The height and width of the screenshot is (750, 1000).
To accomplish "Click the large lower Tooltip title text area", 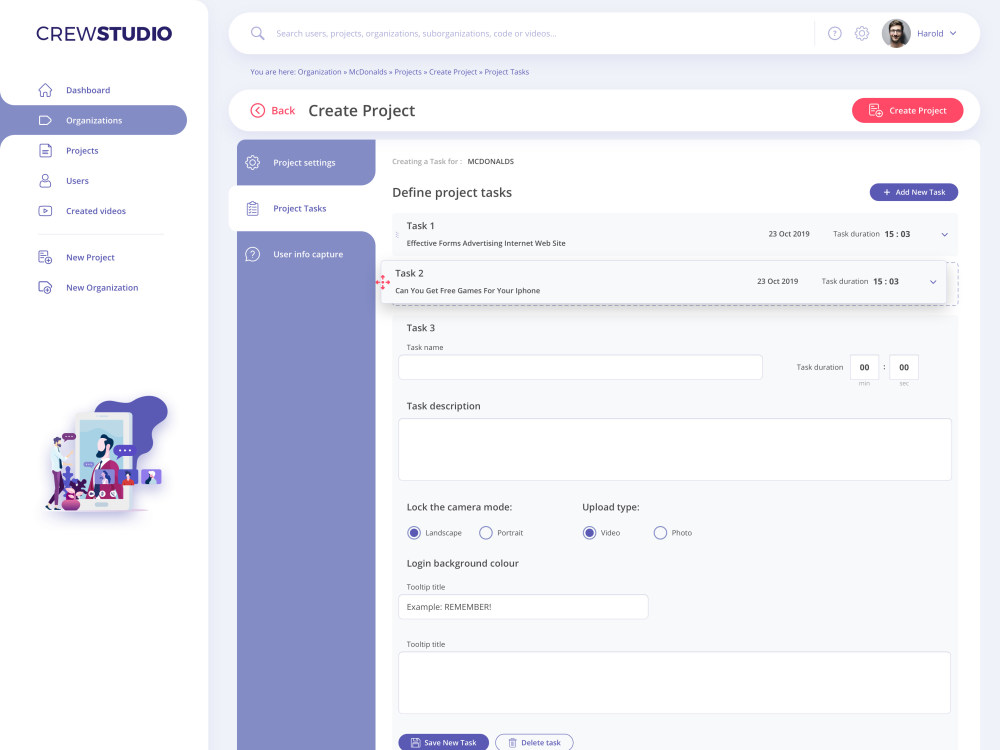I will pos(674,682).
